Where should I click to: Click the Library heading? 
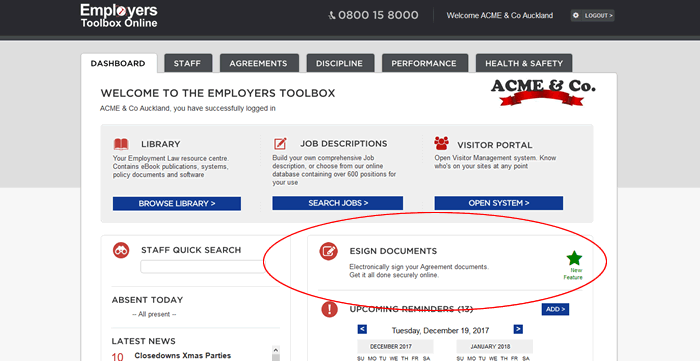pyautogui.click(x=161, y=144)
